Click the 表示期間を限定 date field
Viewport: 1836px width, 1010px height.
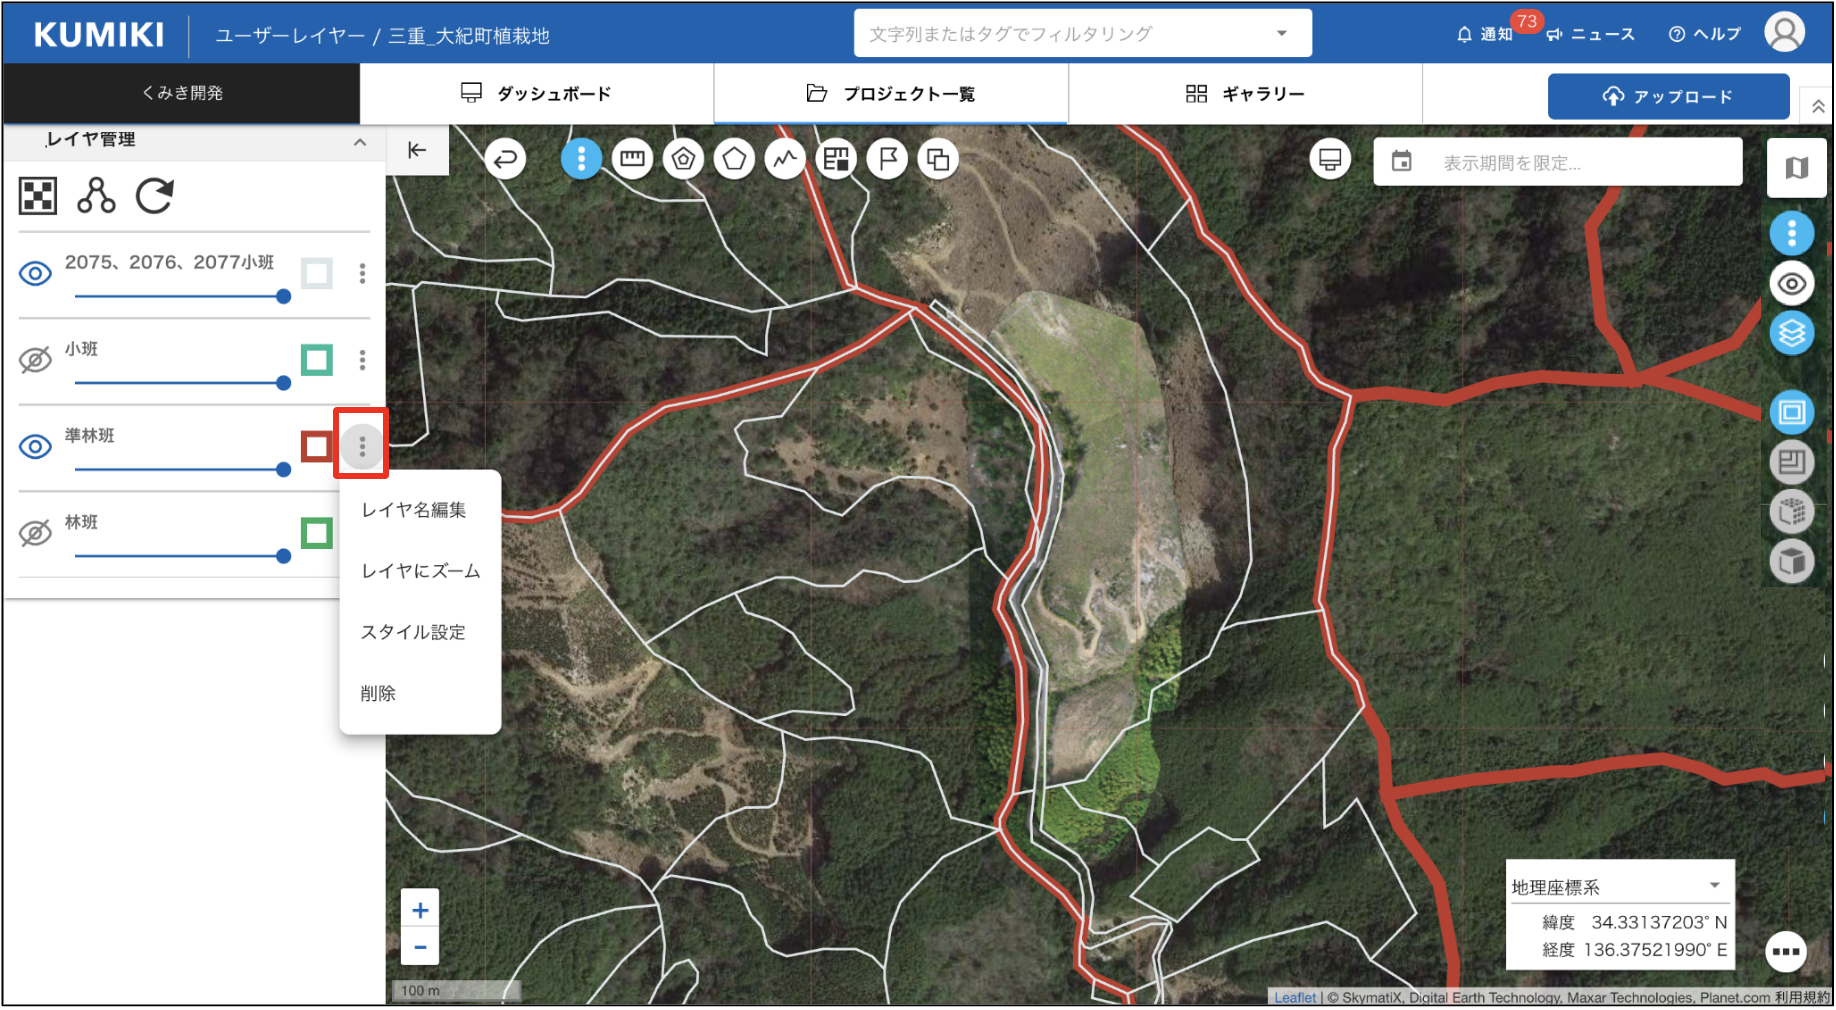pyautogui.click(x=1558, y=162)
